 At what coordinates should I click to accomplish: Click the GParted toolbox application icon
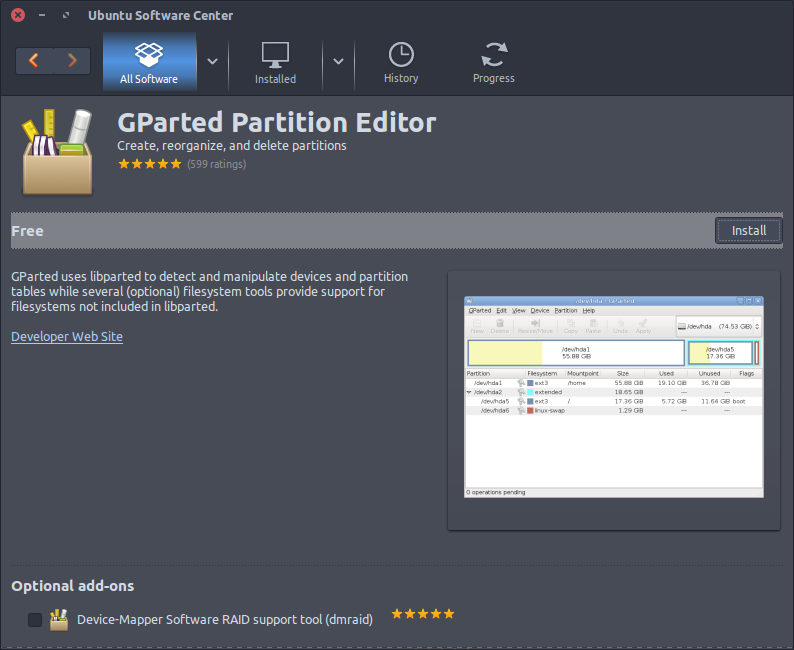pos(58,151)
